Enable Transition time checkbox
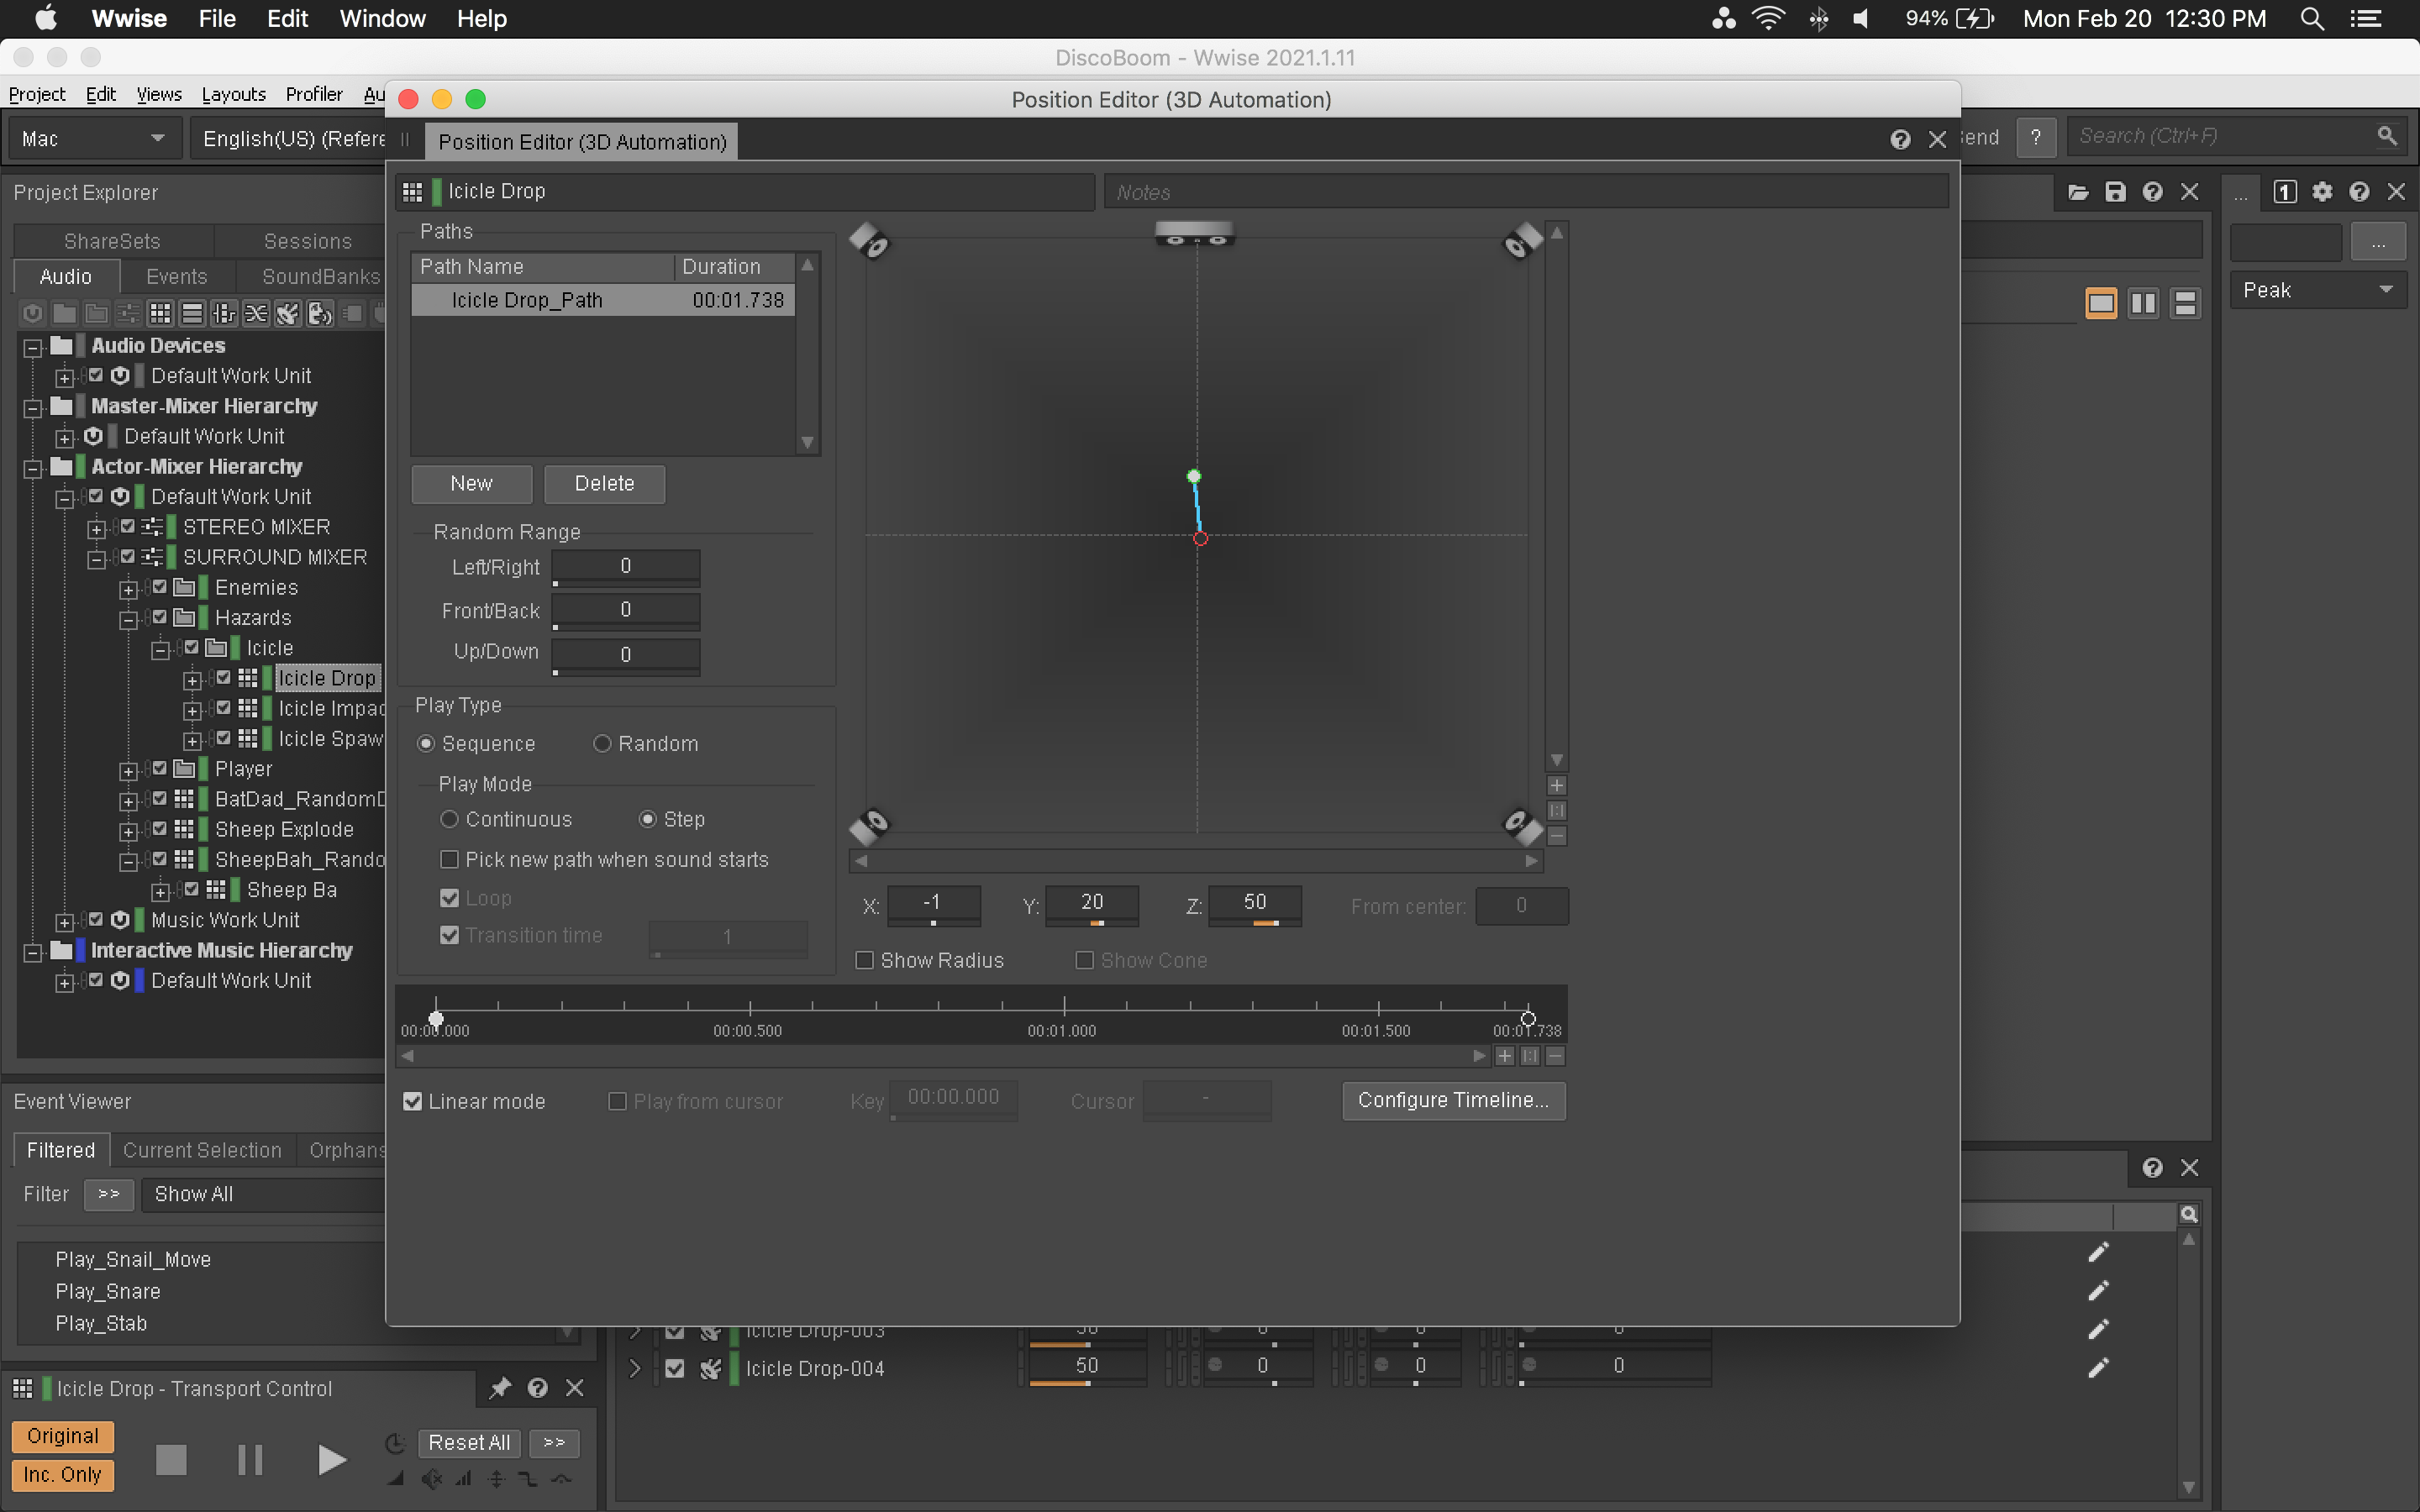The image size is (2420, 1512). (x=450, y=936)
